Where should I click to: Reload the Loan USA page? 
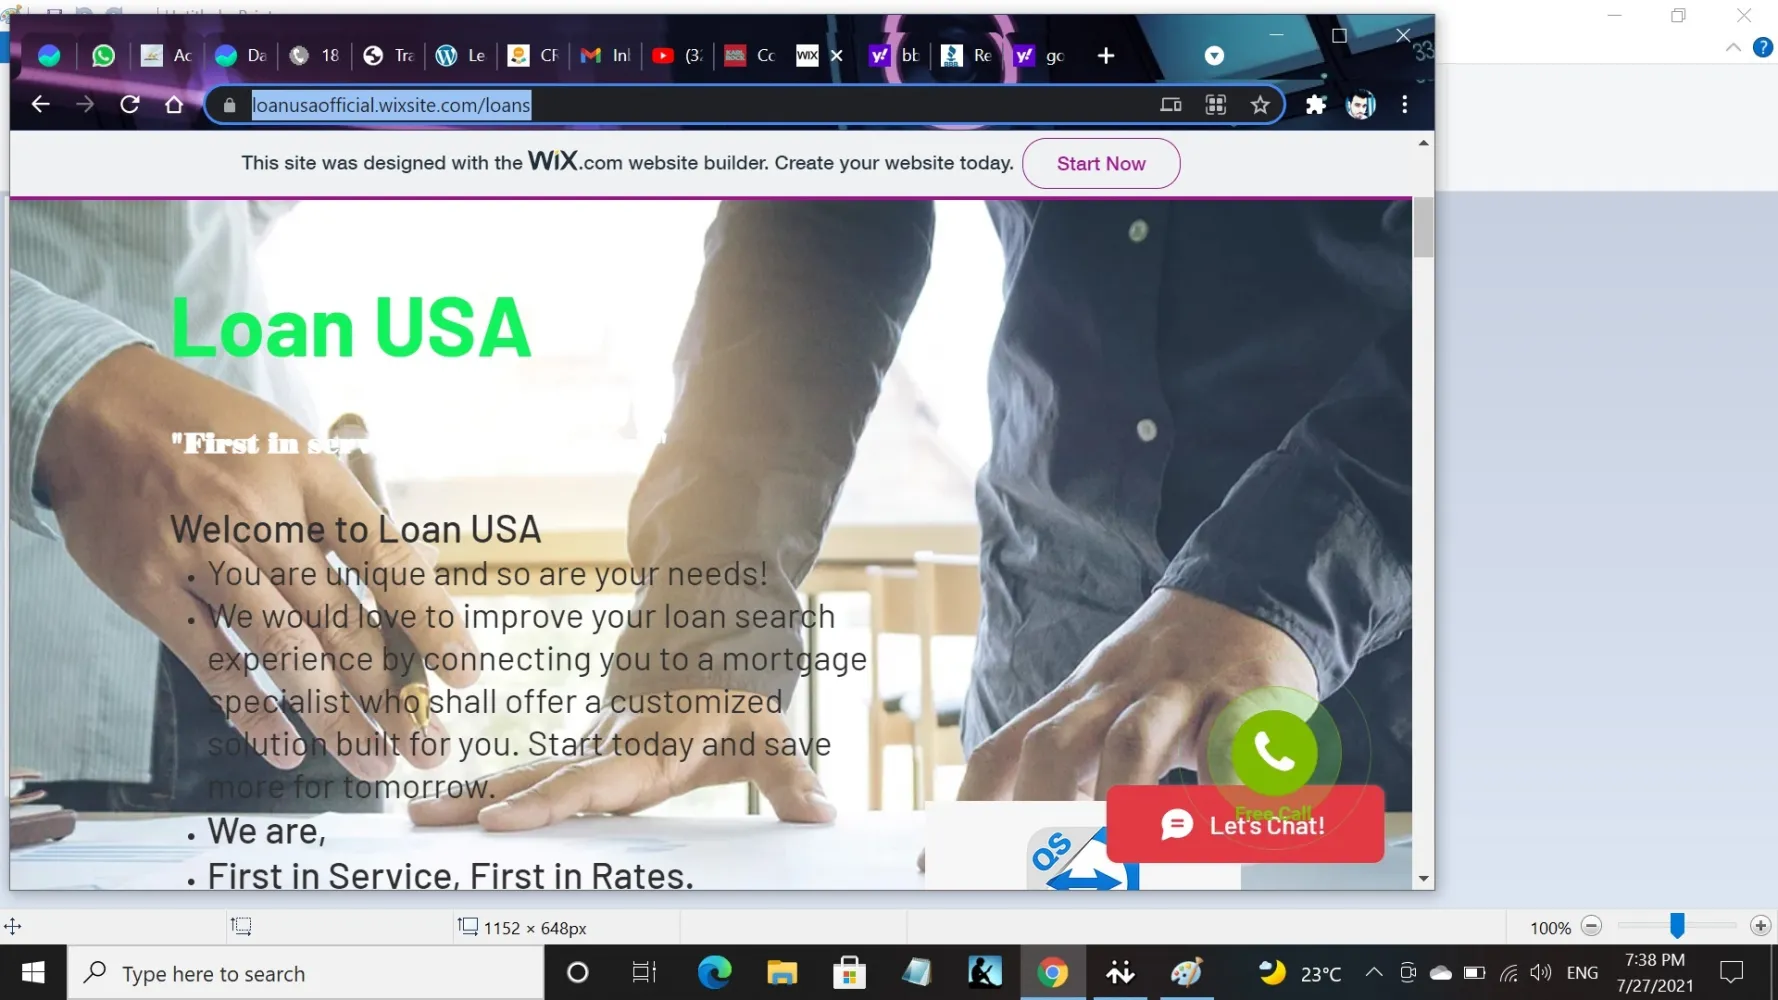(129, 104)
